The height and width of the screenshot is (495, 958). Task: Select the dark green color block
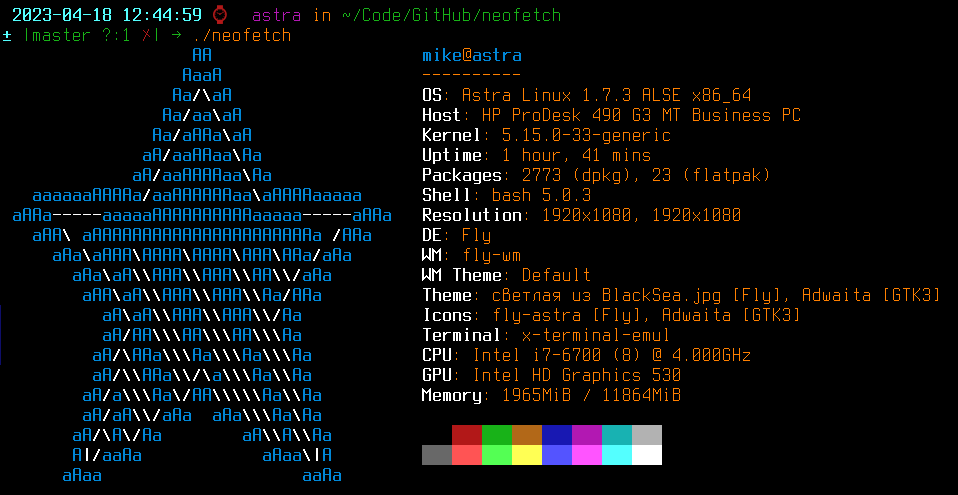coord(497,435)
